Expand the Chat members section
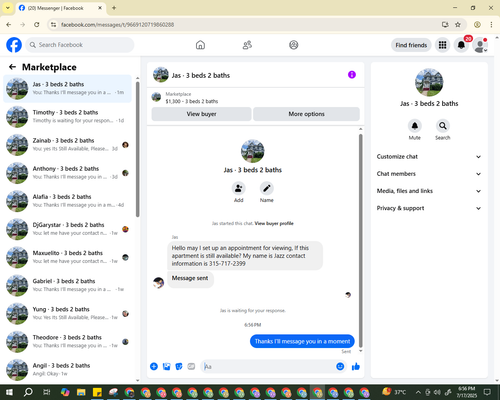The height and width of the screenshot is (400, 500). click(x=429, y=174)
